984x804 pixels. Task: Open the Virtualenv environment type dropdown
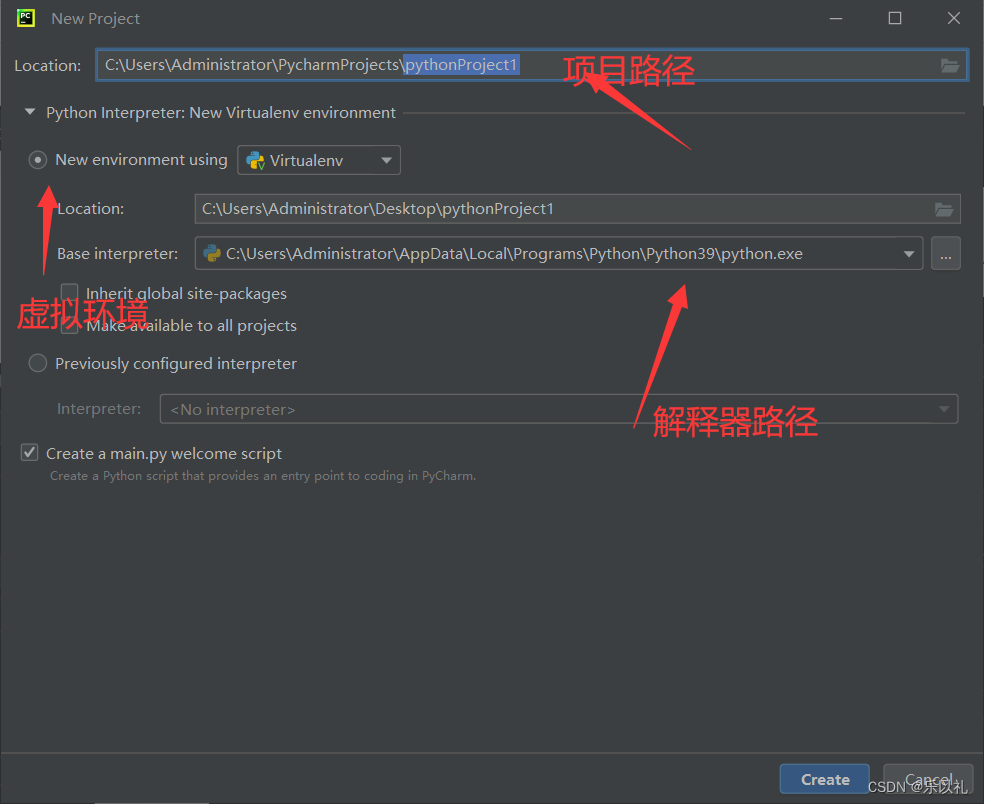[x=319, y=160]
